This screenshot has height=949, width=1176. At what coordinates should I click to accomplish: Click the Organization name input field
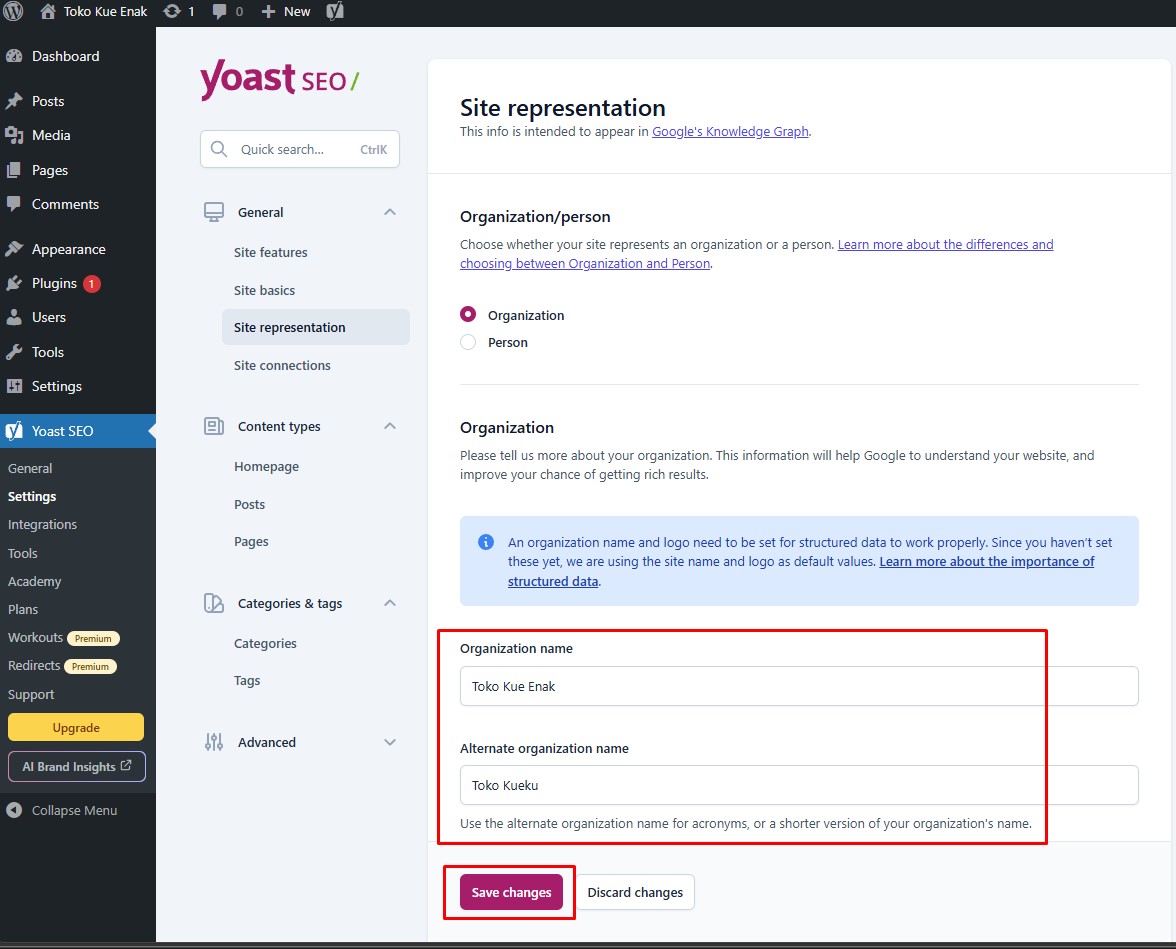(799, 686)
